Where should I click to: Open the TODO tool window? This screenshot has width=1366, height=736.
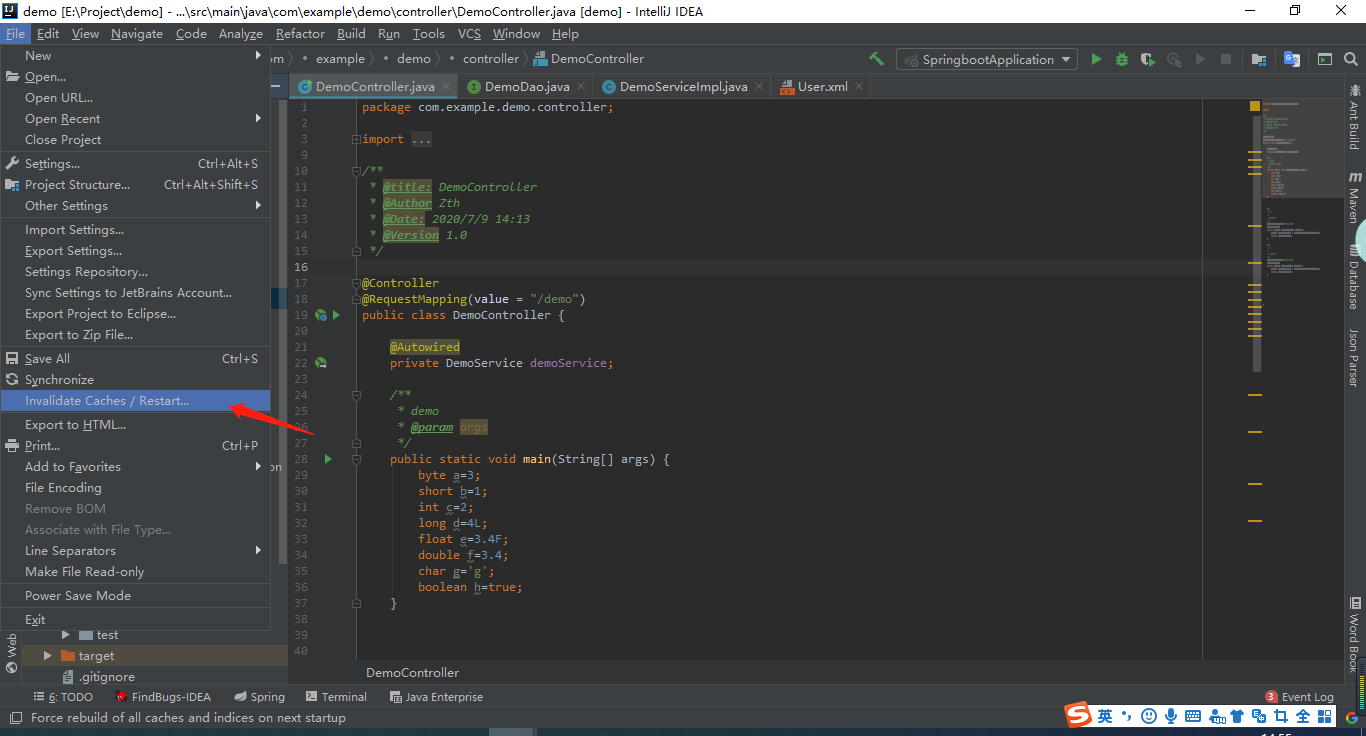(x=63, y=697)
